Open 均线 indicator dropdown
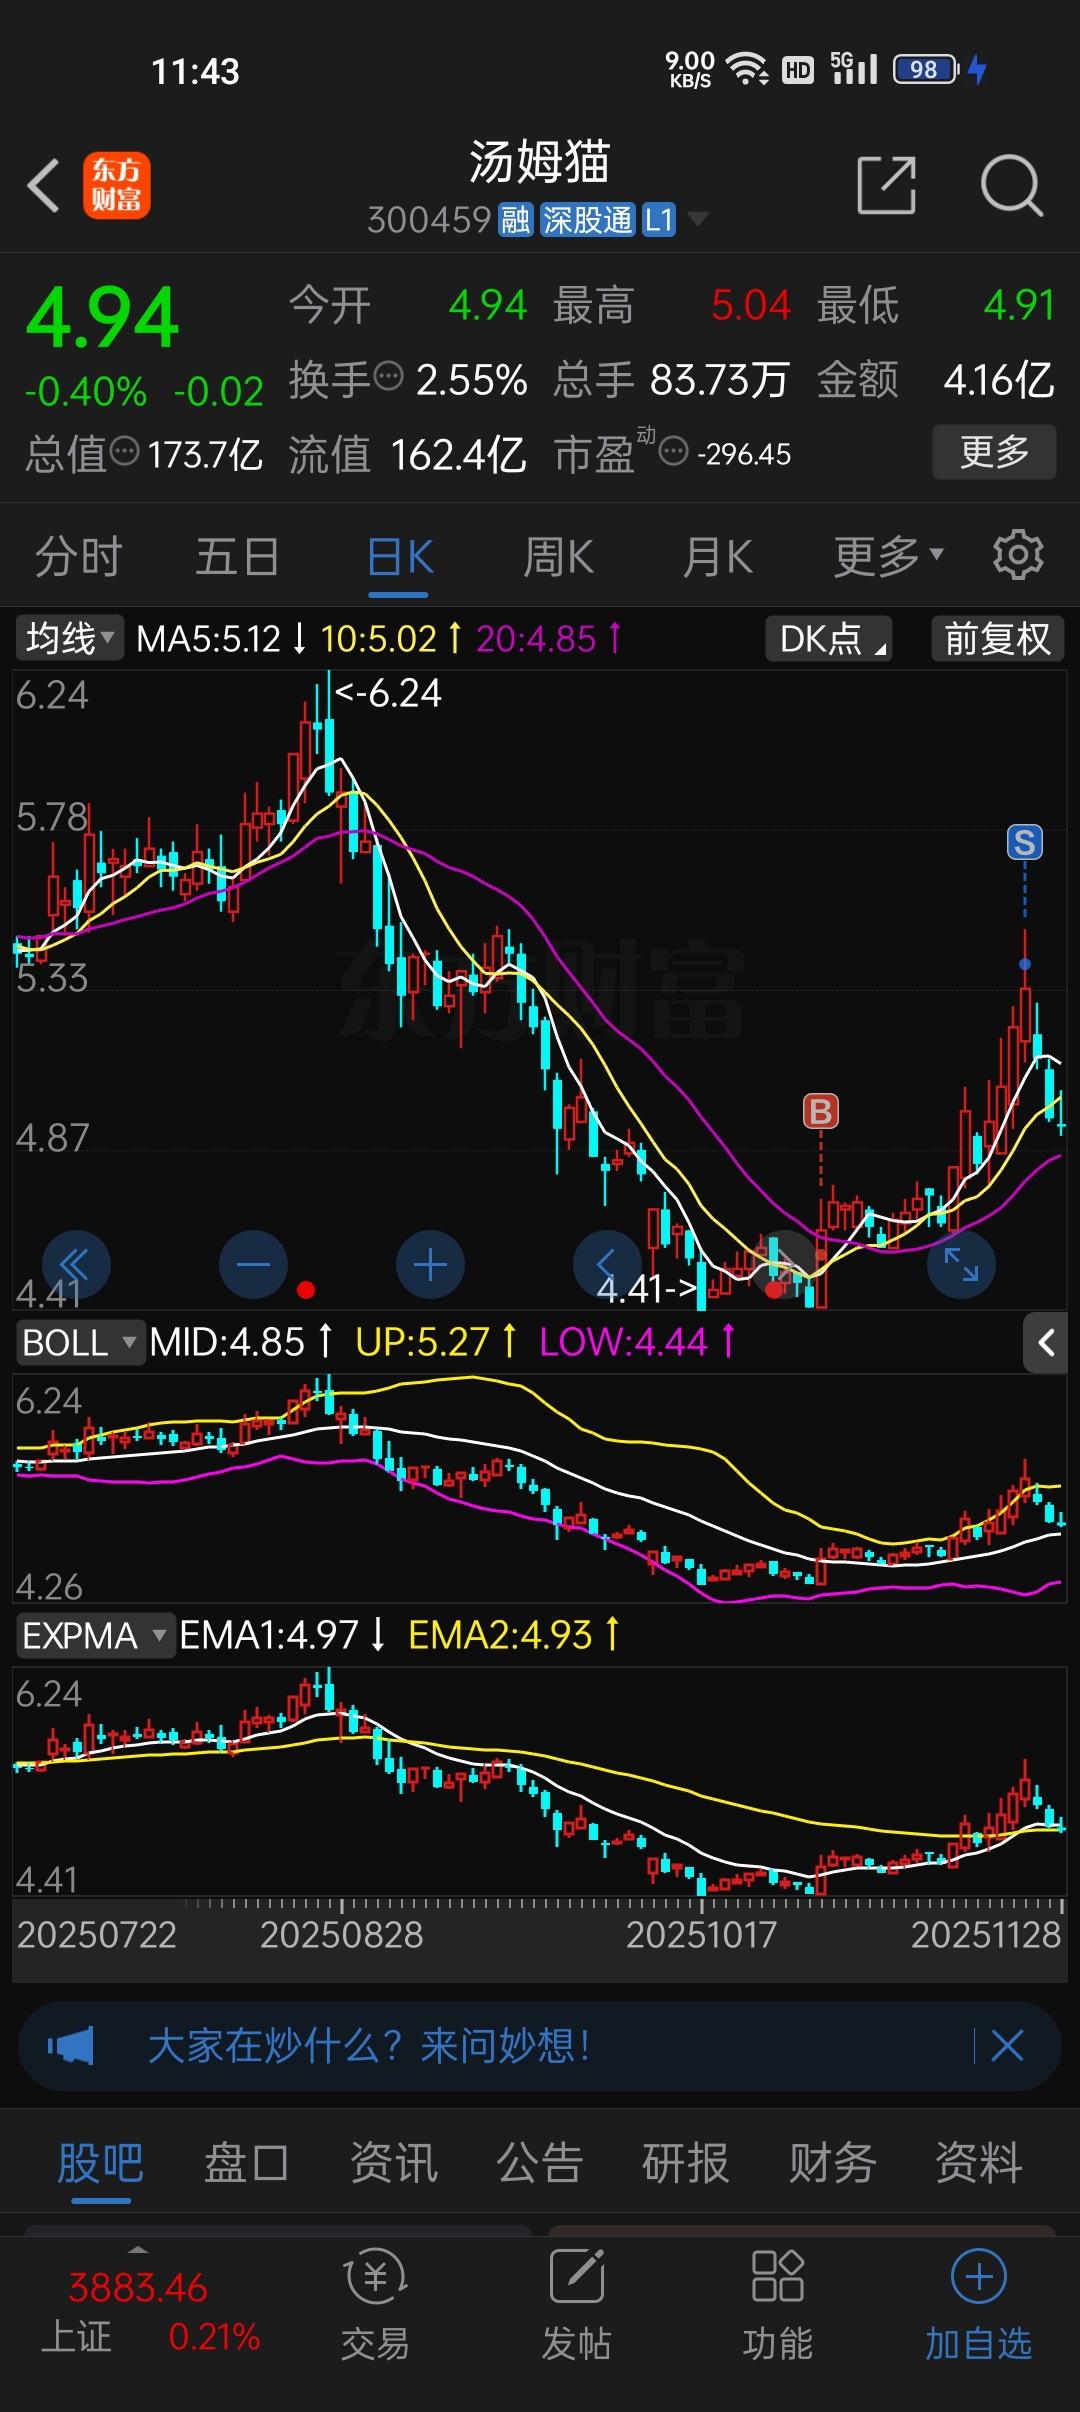The width and height of the screenshot is (1080, 2412). pos(70,638)
